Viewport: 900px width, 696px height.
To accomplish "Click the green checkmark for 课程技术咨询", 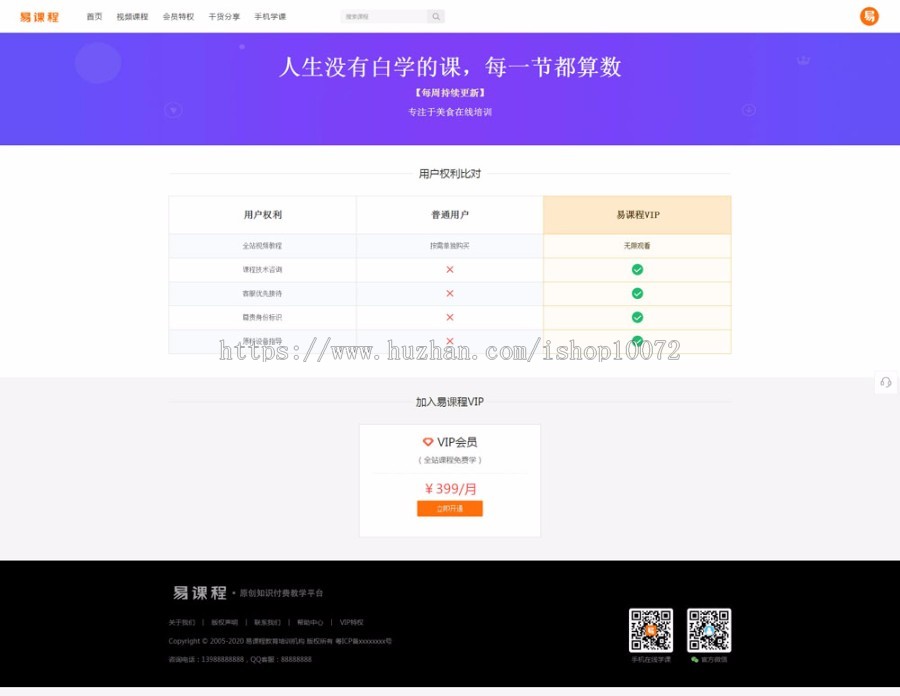I will (x=637, y=270).
